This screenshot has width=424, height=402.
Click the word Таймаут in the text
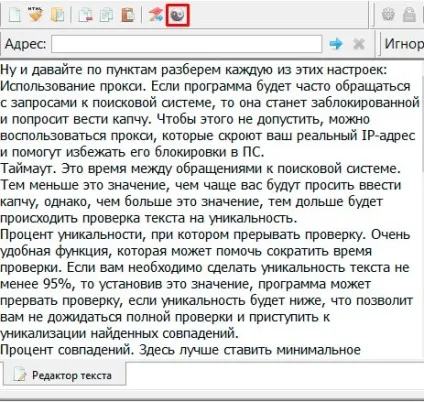(x=29, y=168)
